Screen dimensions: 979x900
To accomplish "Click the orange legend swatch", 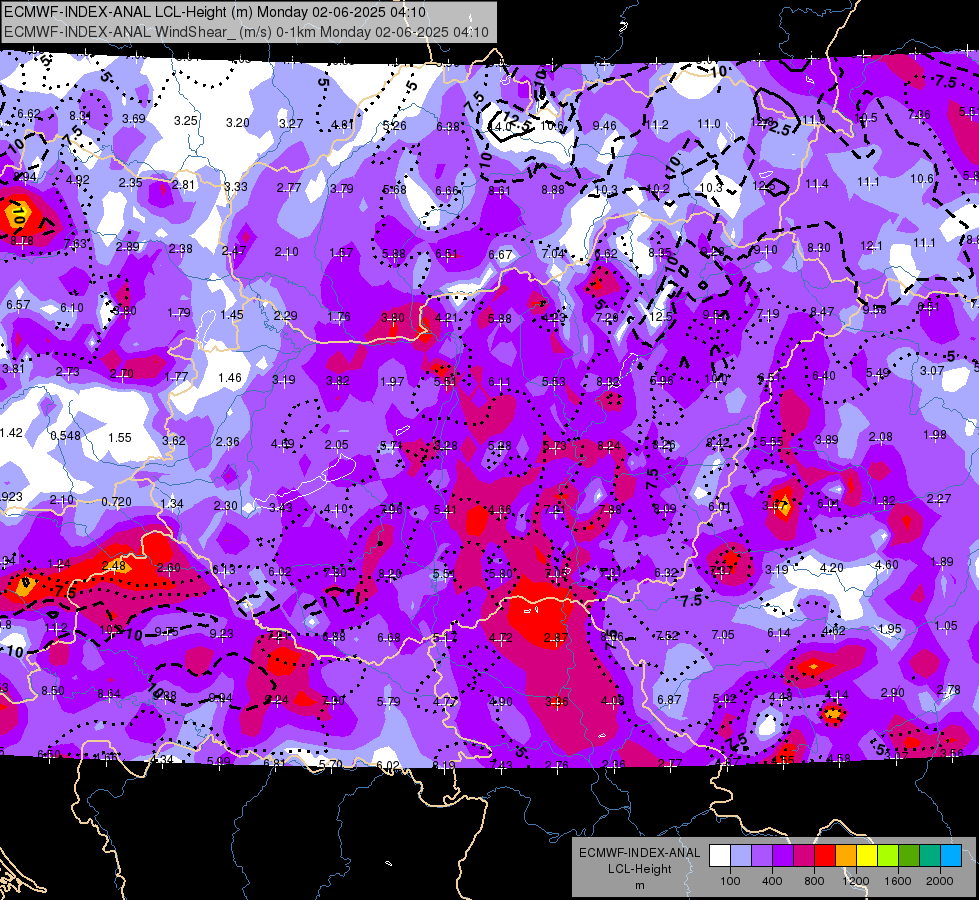I will point(845,856).
